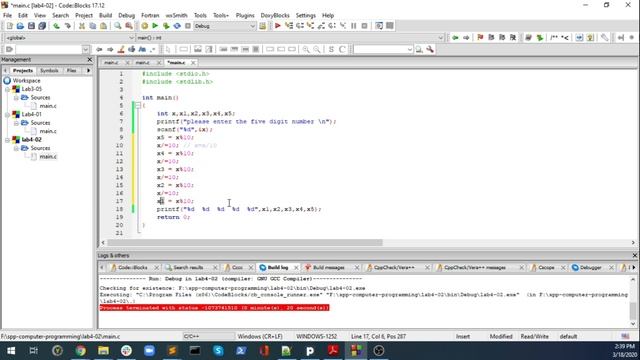Click the Toggle bookmark flag icon
This screenshot has height=360, width=640.
480,38
